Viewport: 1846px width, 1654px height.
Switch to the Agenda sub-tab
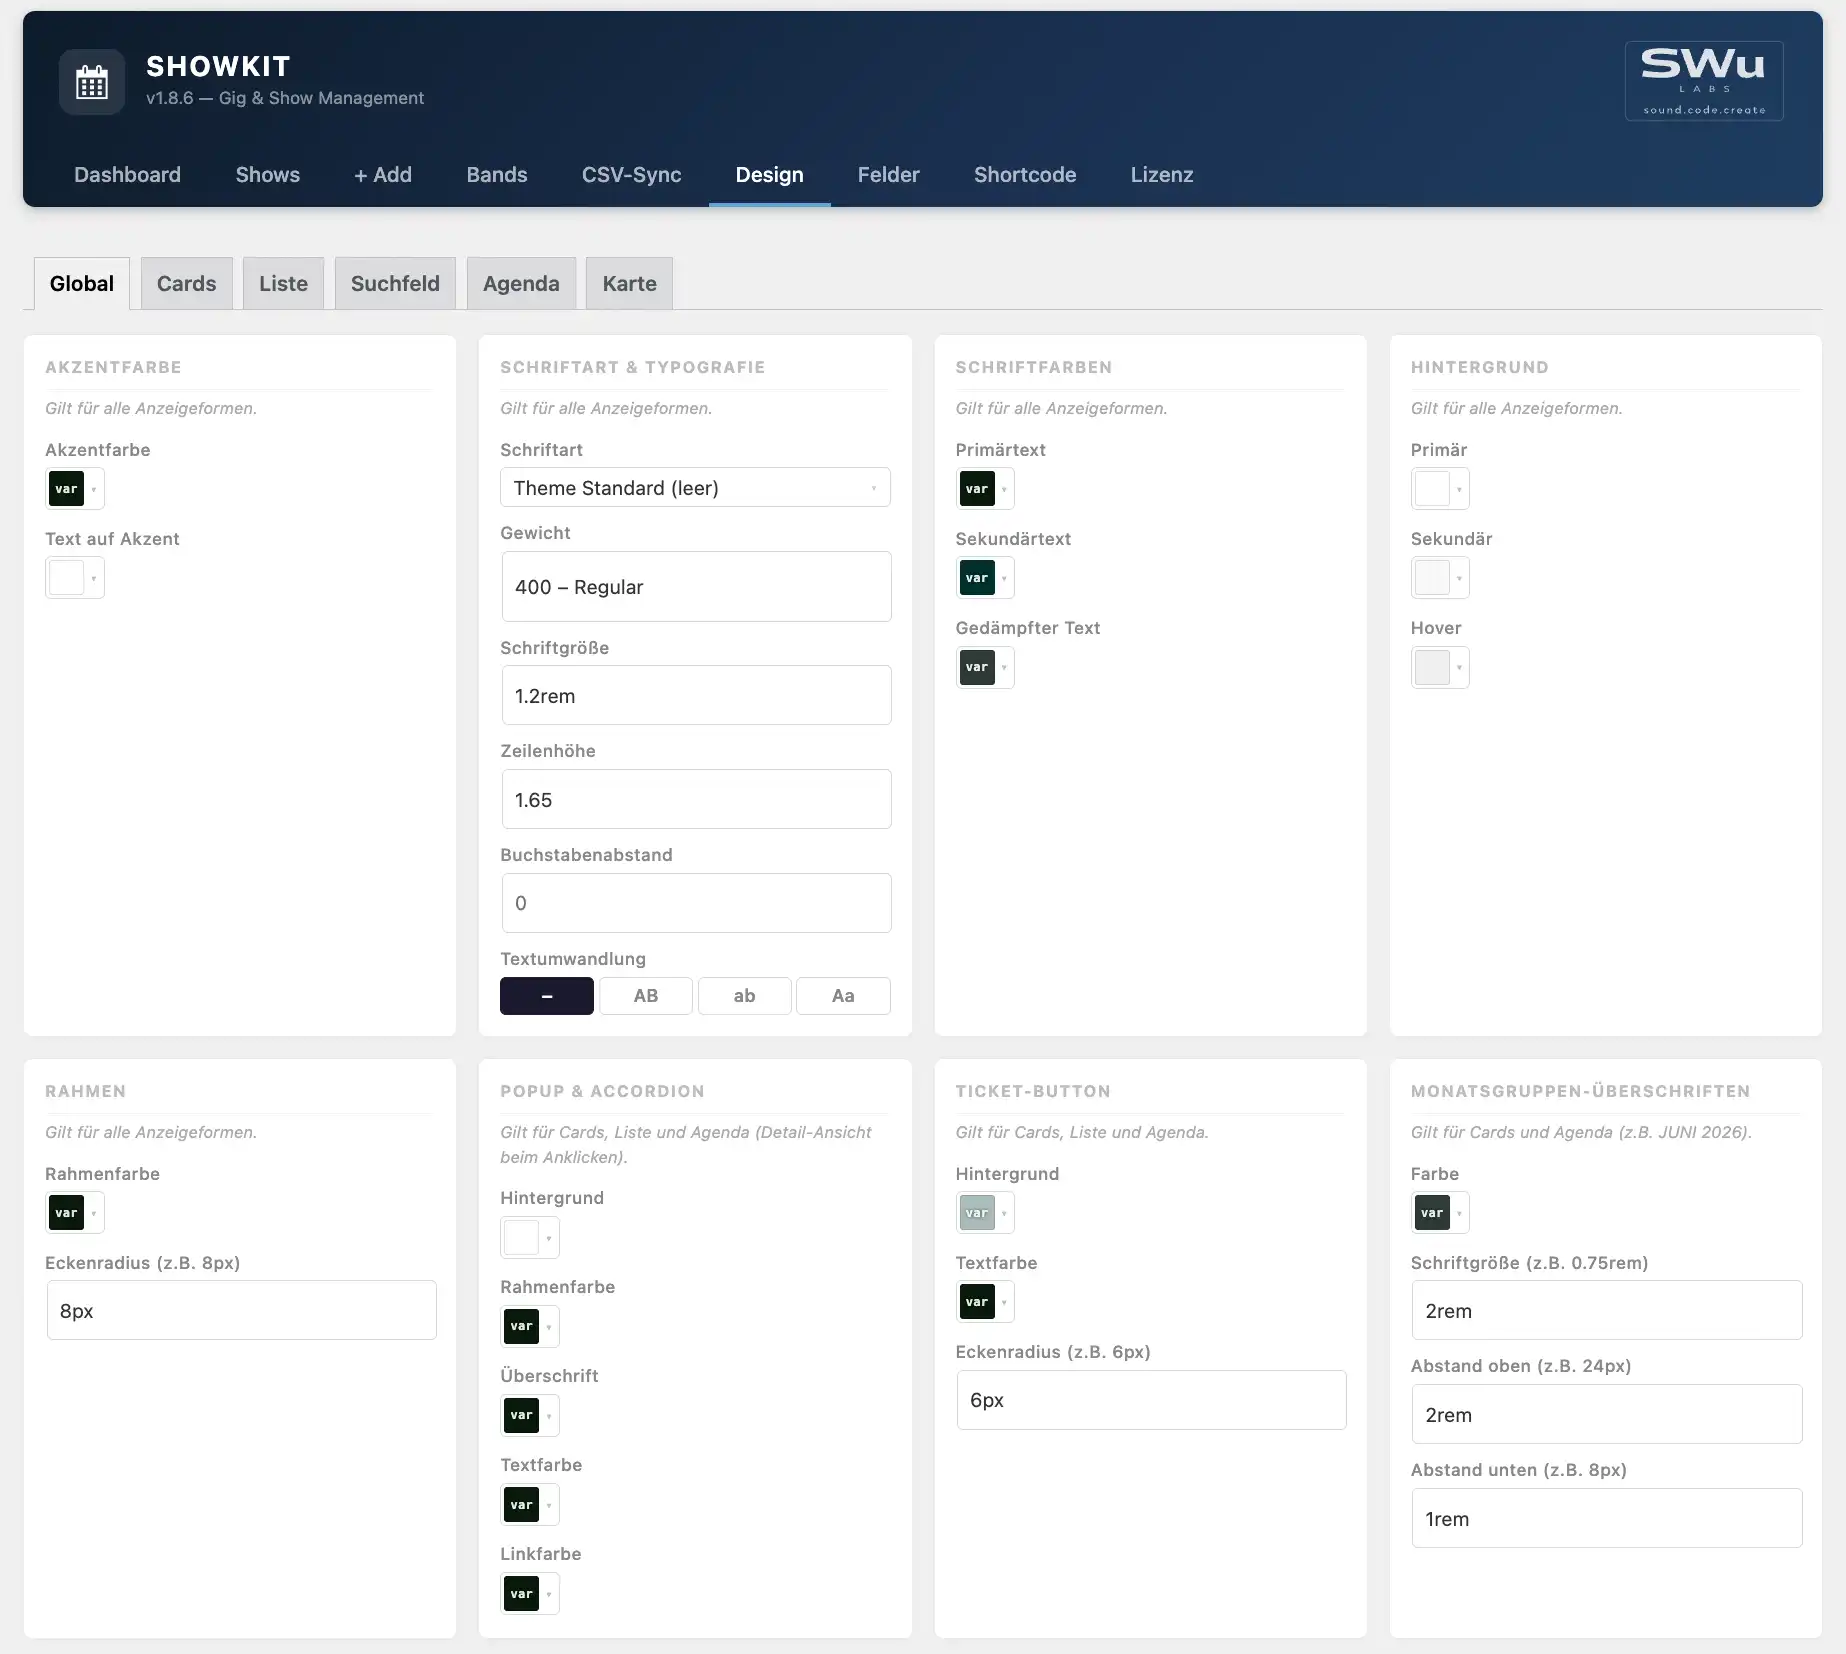(x=521, y=283)
